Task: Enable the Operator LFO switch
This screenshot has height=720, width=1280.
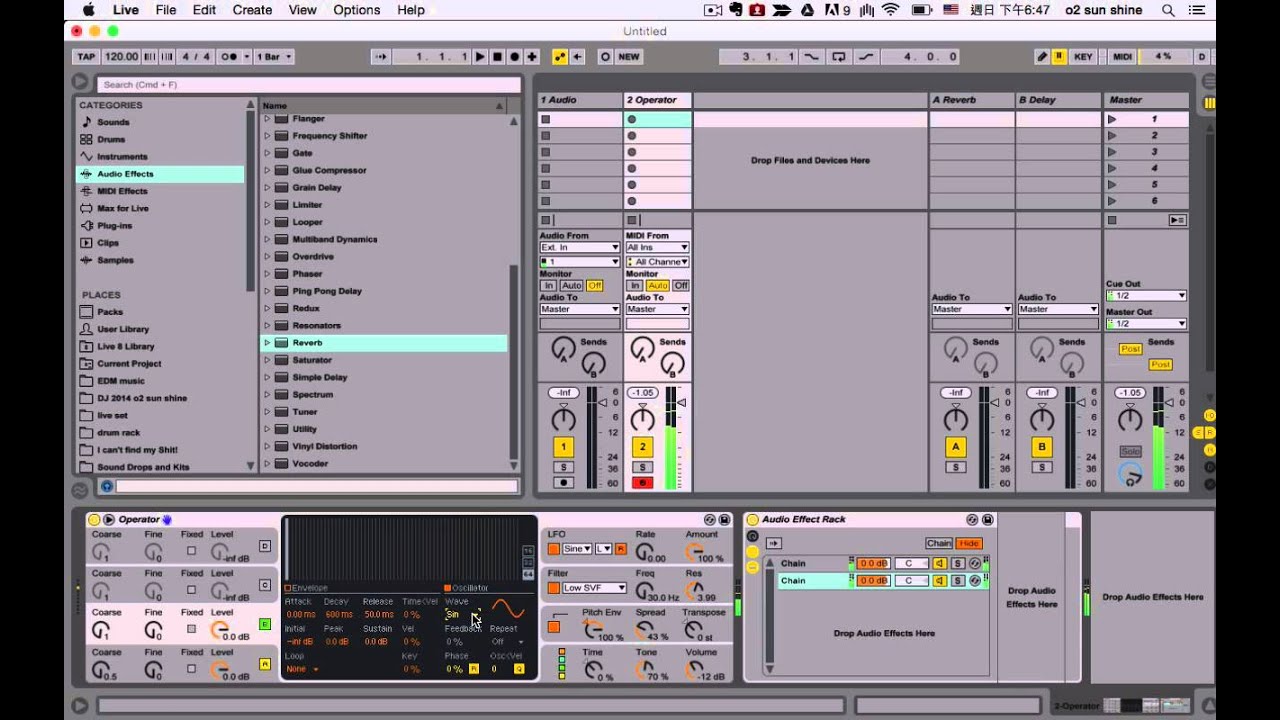Action: [x=553, y=549]
